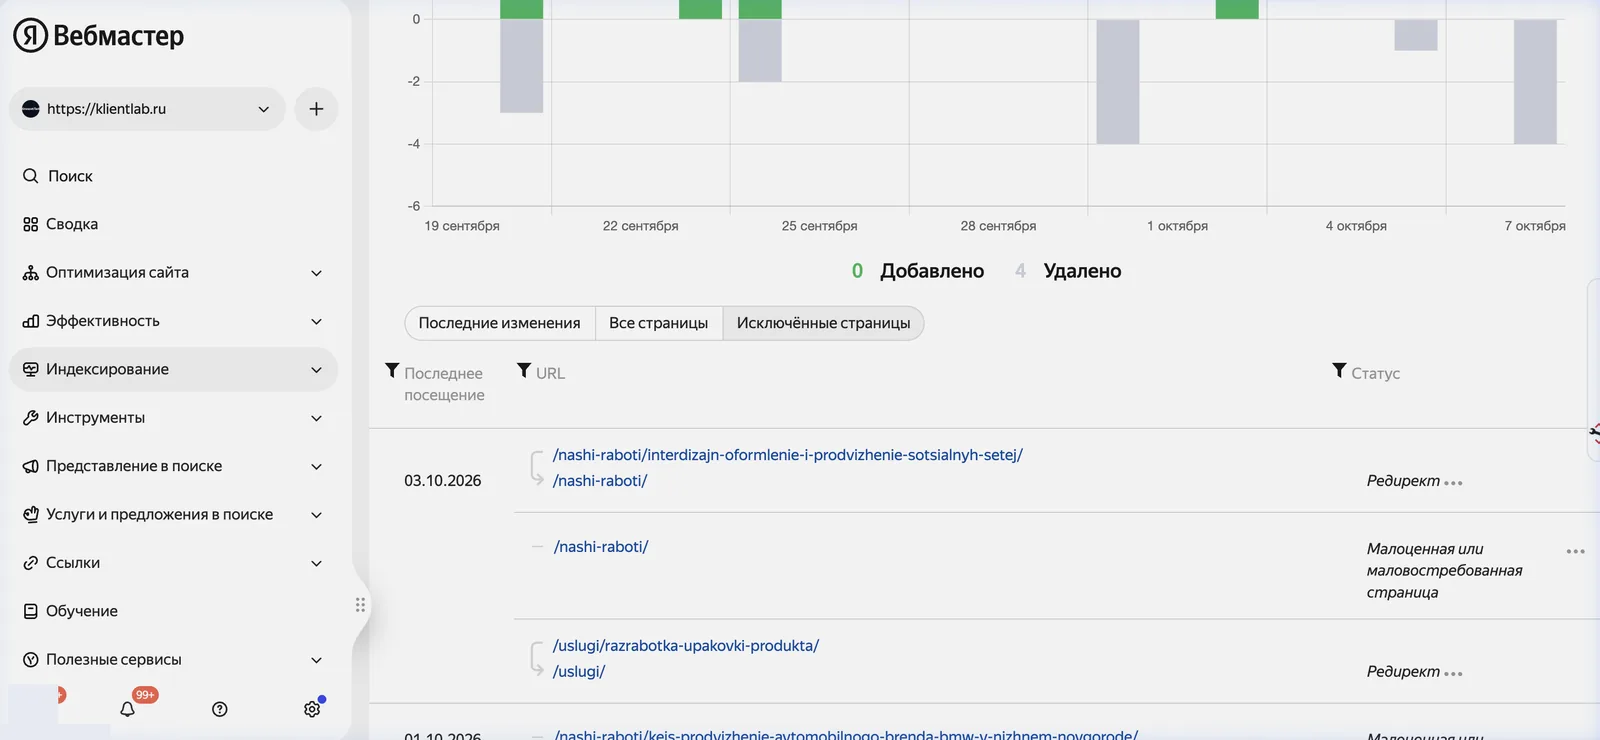Filter the Статус column funnel icon
The width and height of the screenshot is (1600, 740).
[x=1339, y=371]
